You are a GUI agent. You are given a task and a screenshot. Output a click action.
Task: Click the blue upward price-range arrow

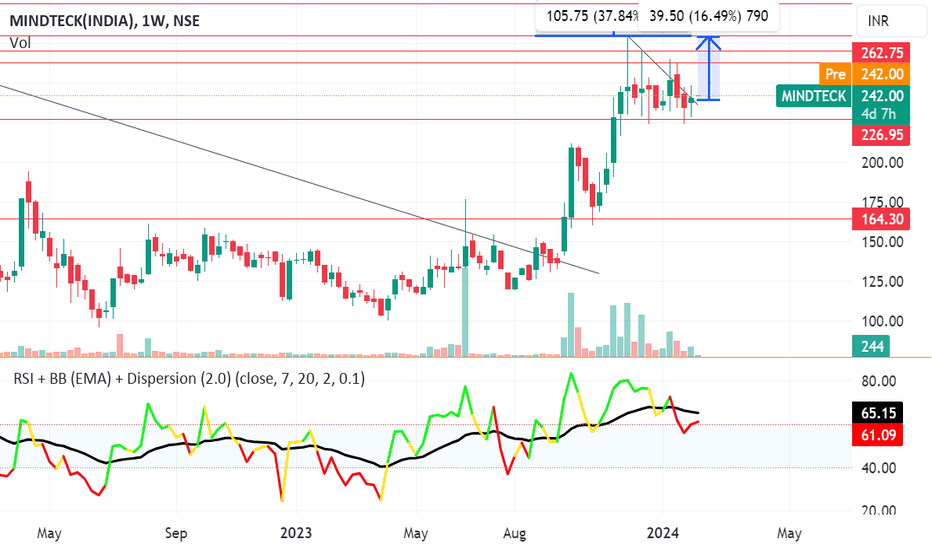coord(709,68)
